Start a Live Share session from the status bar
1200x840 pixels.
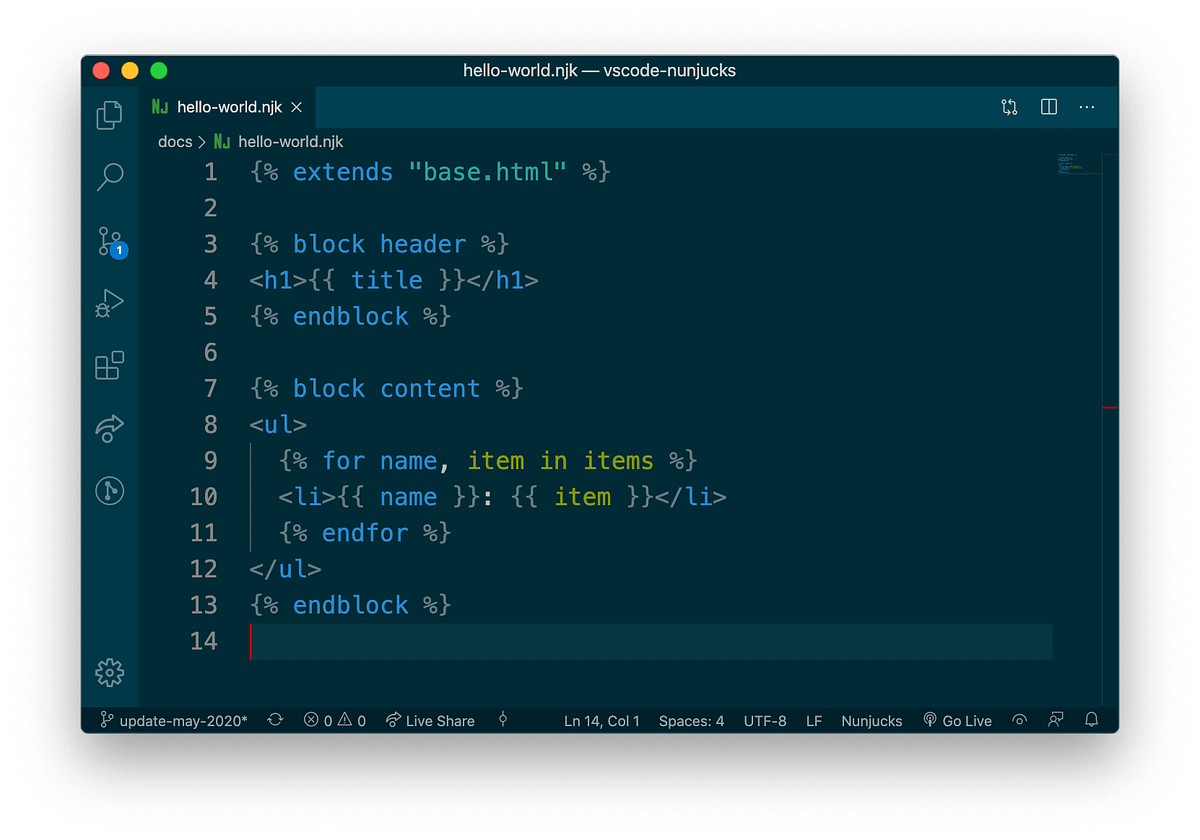tap(430, 720)
